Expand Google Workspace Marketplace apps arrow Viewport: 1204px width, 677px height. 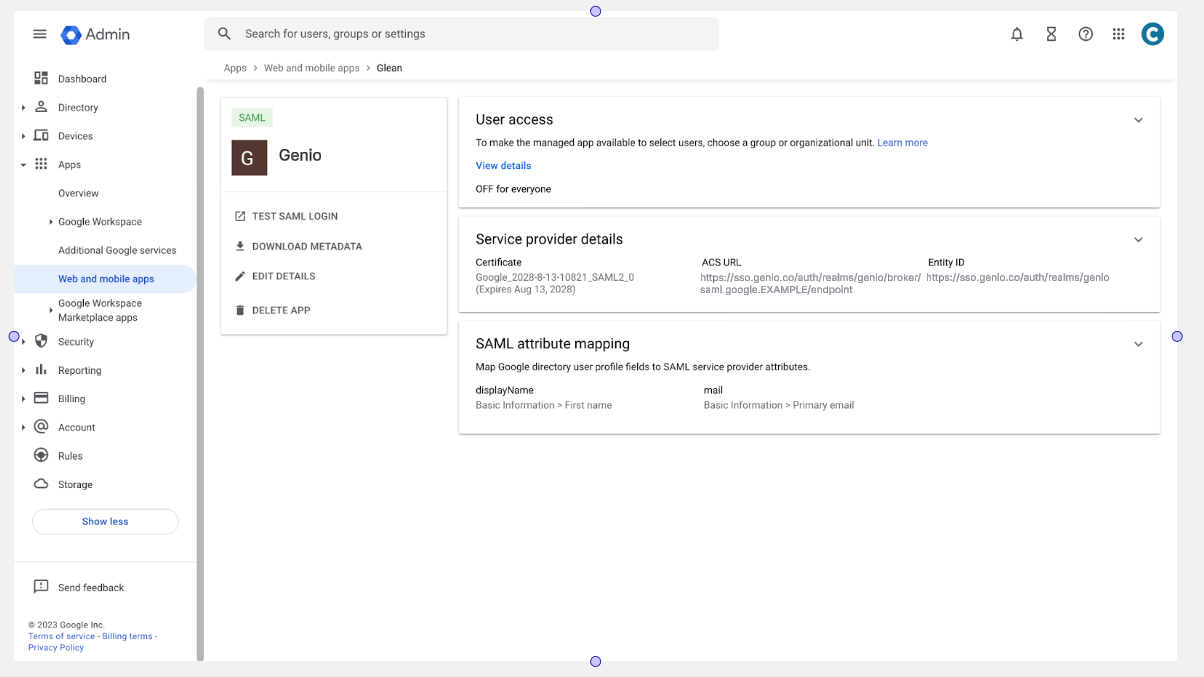pyautogui.click(x=51, y=310)
